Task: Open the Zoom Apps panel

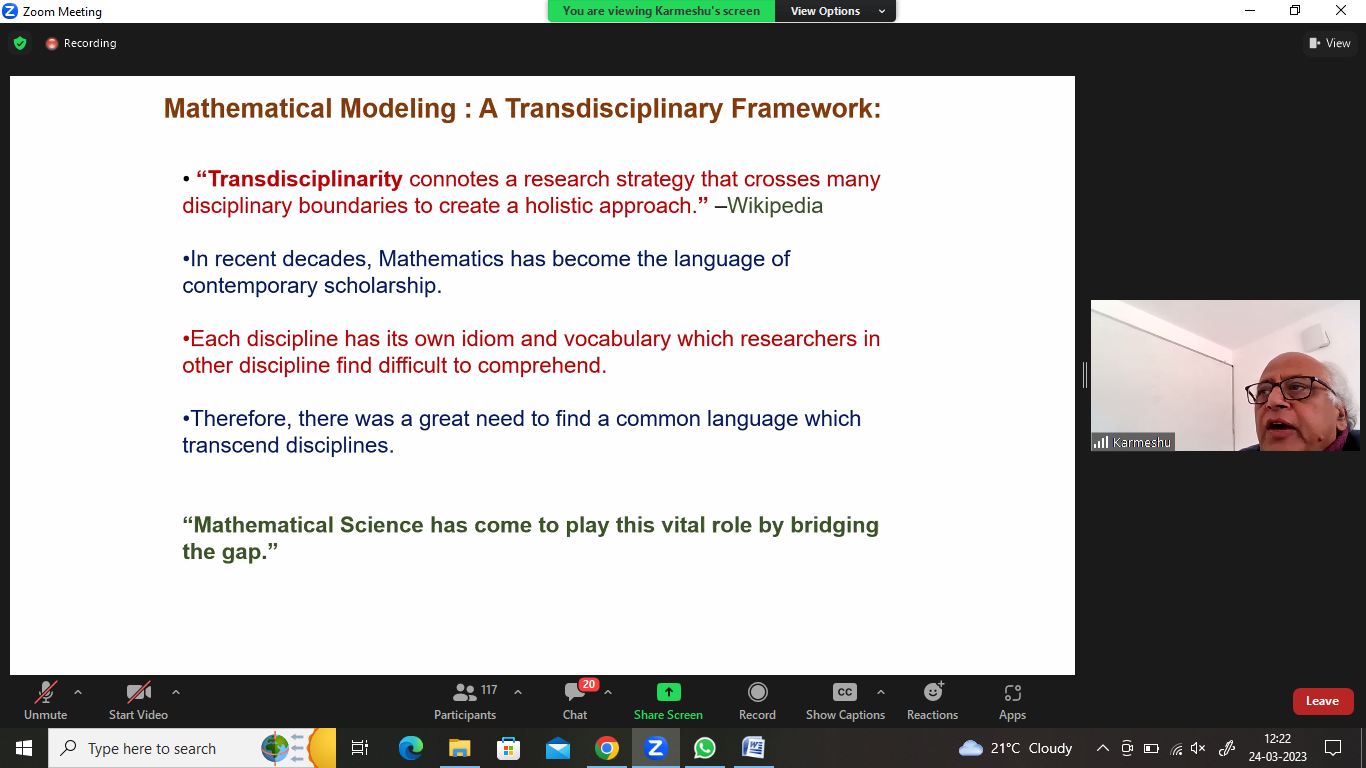Action: tap(1012, 701)
